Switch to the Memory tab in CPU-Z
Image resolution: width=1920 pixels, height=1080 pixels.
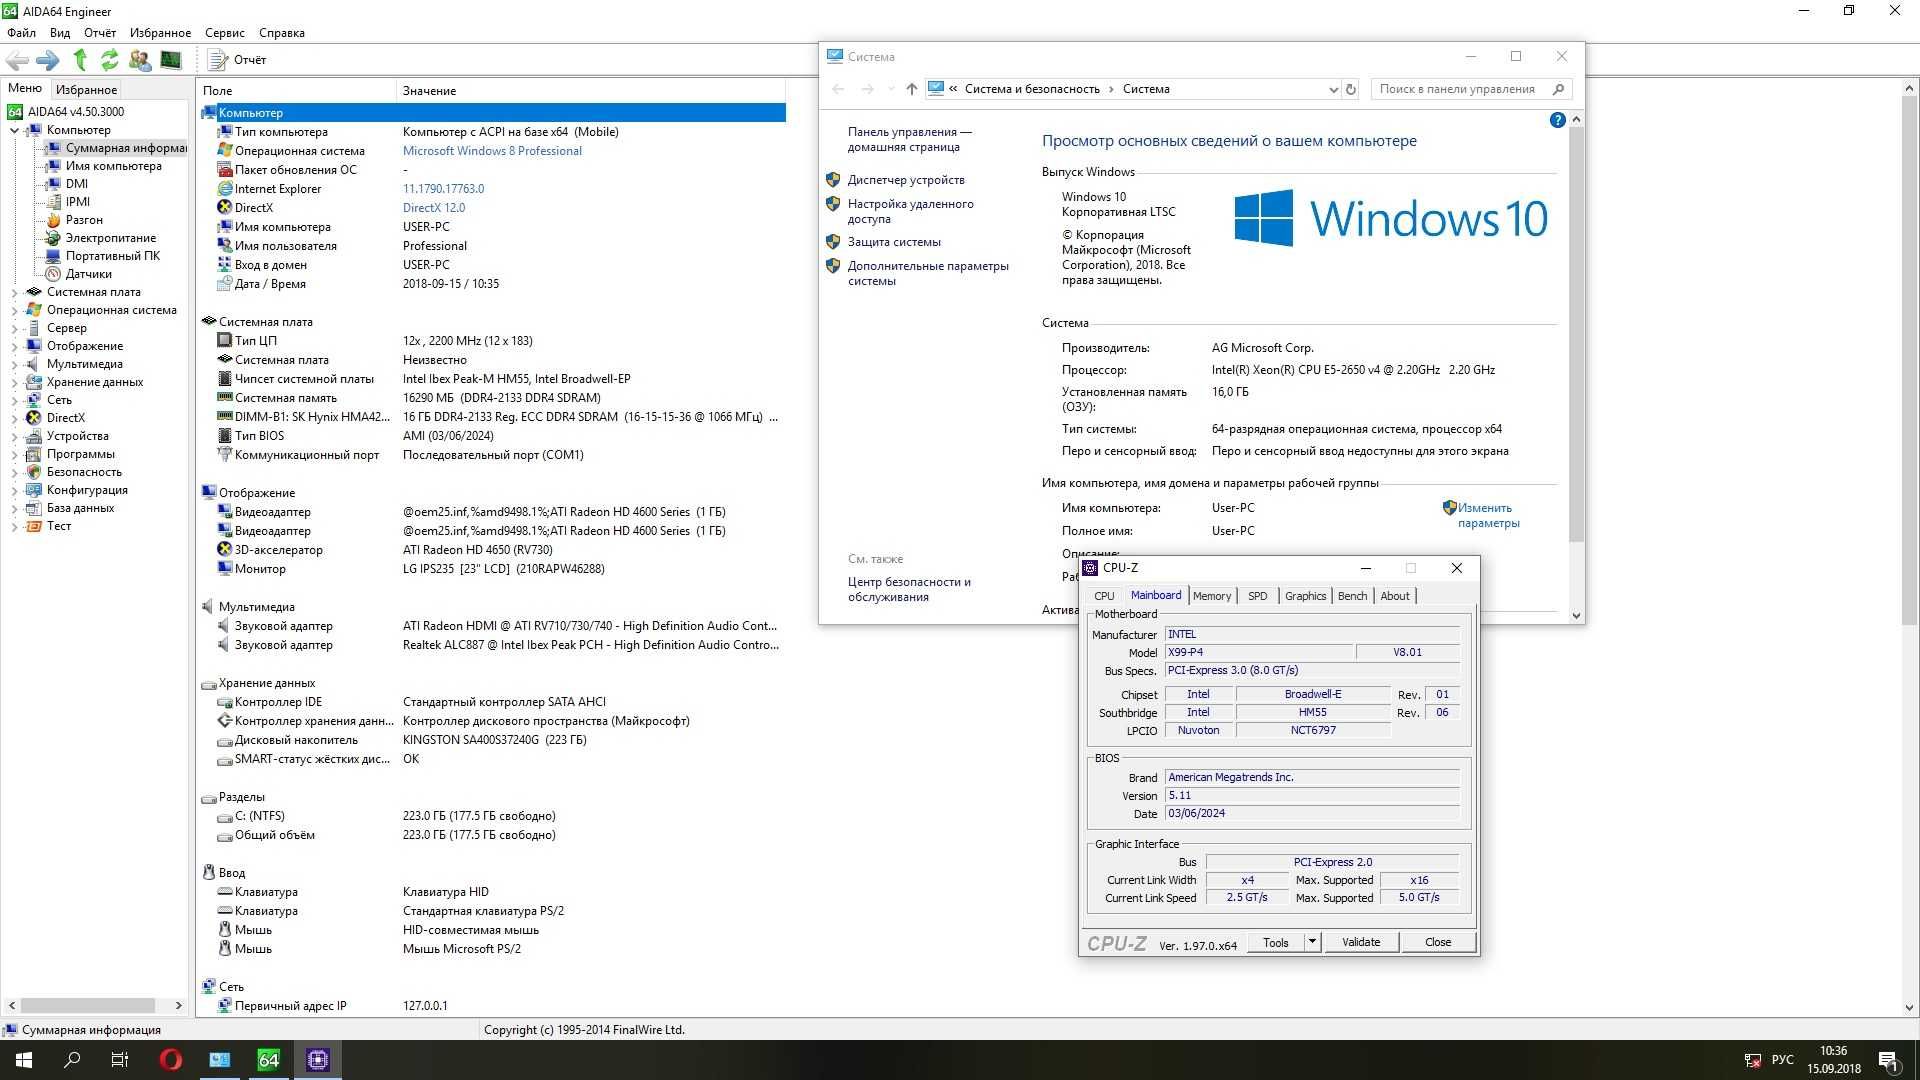pyautogui.click(x=1211, y=596)
